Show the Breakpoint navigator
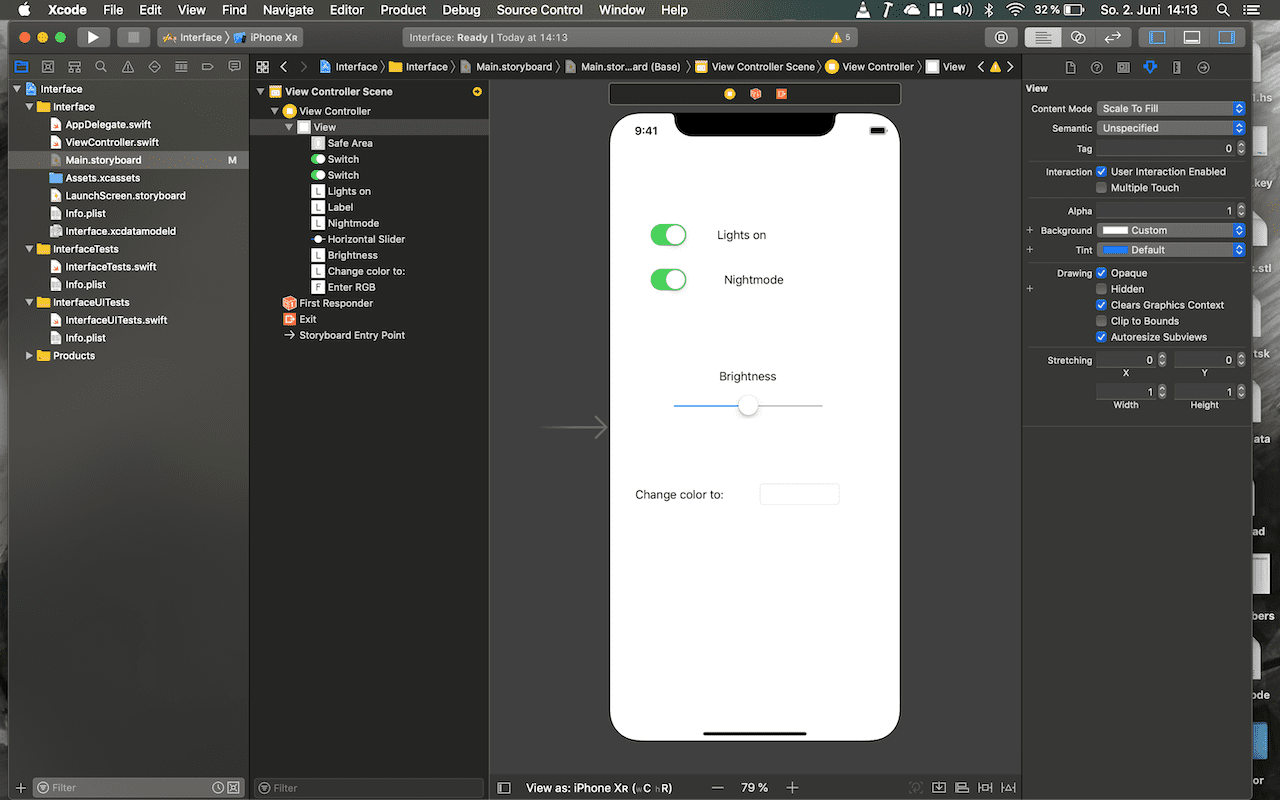Screen dimensions: 1280x800 (x=208, y=67)
